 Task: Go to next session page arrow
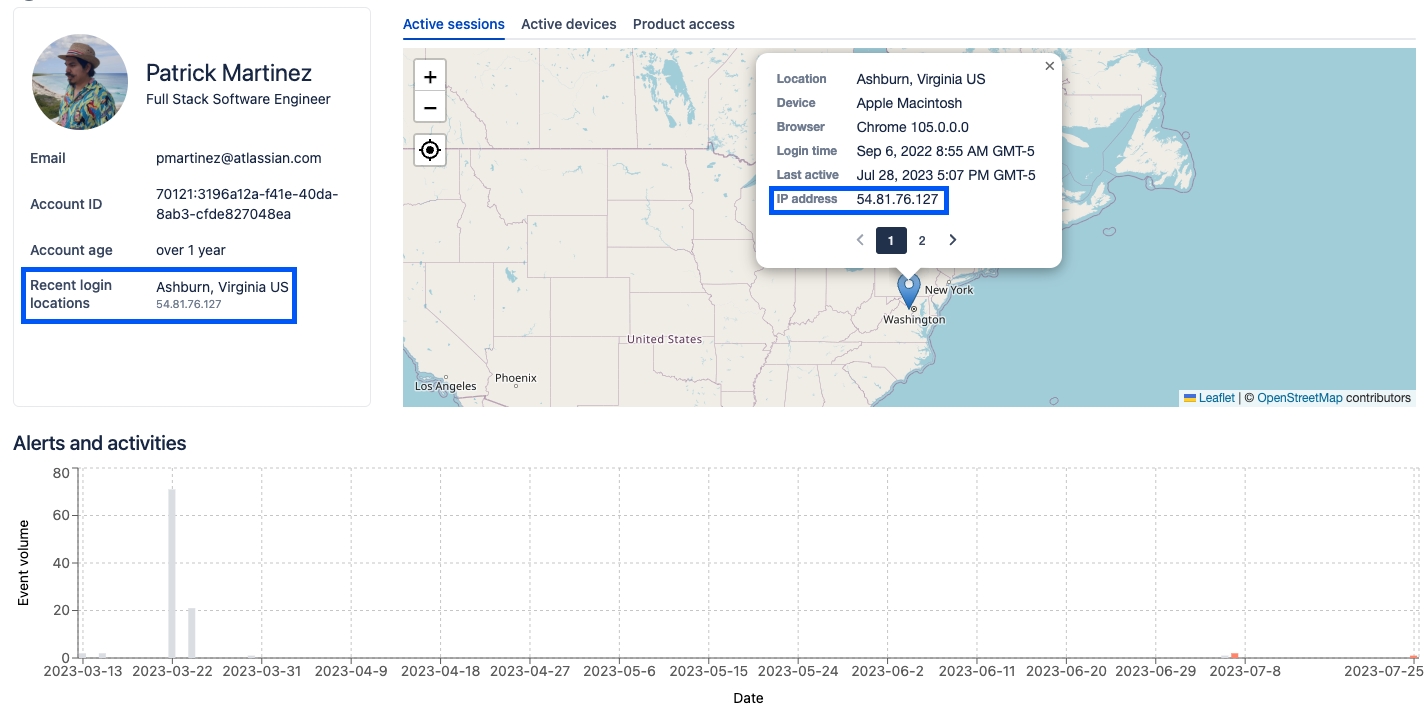[953, 240]
